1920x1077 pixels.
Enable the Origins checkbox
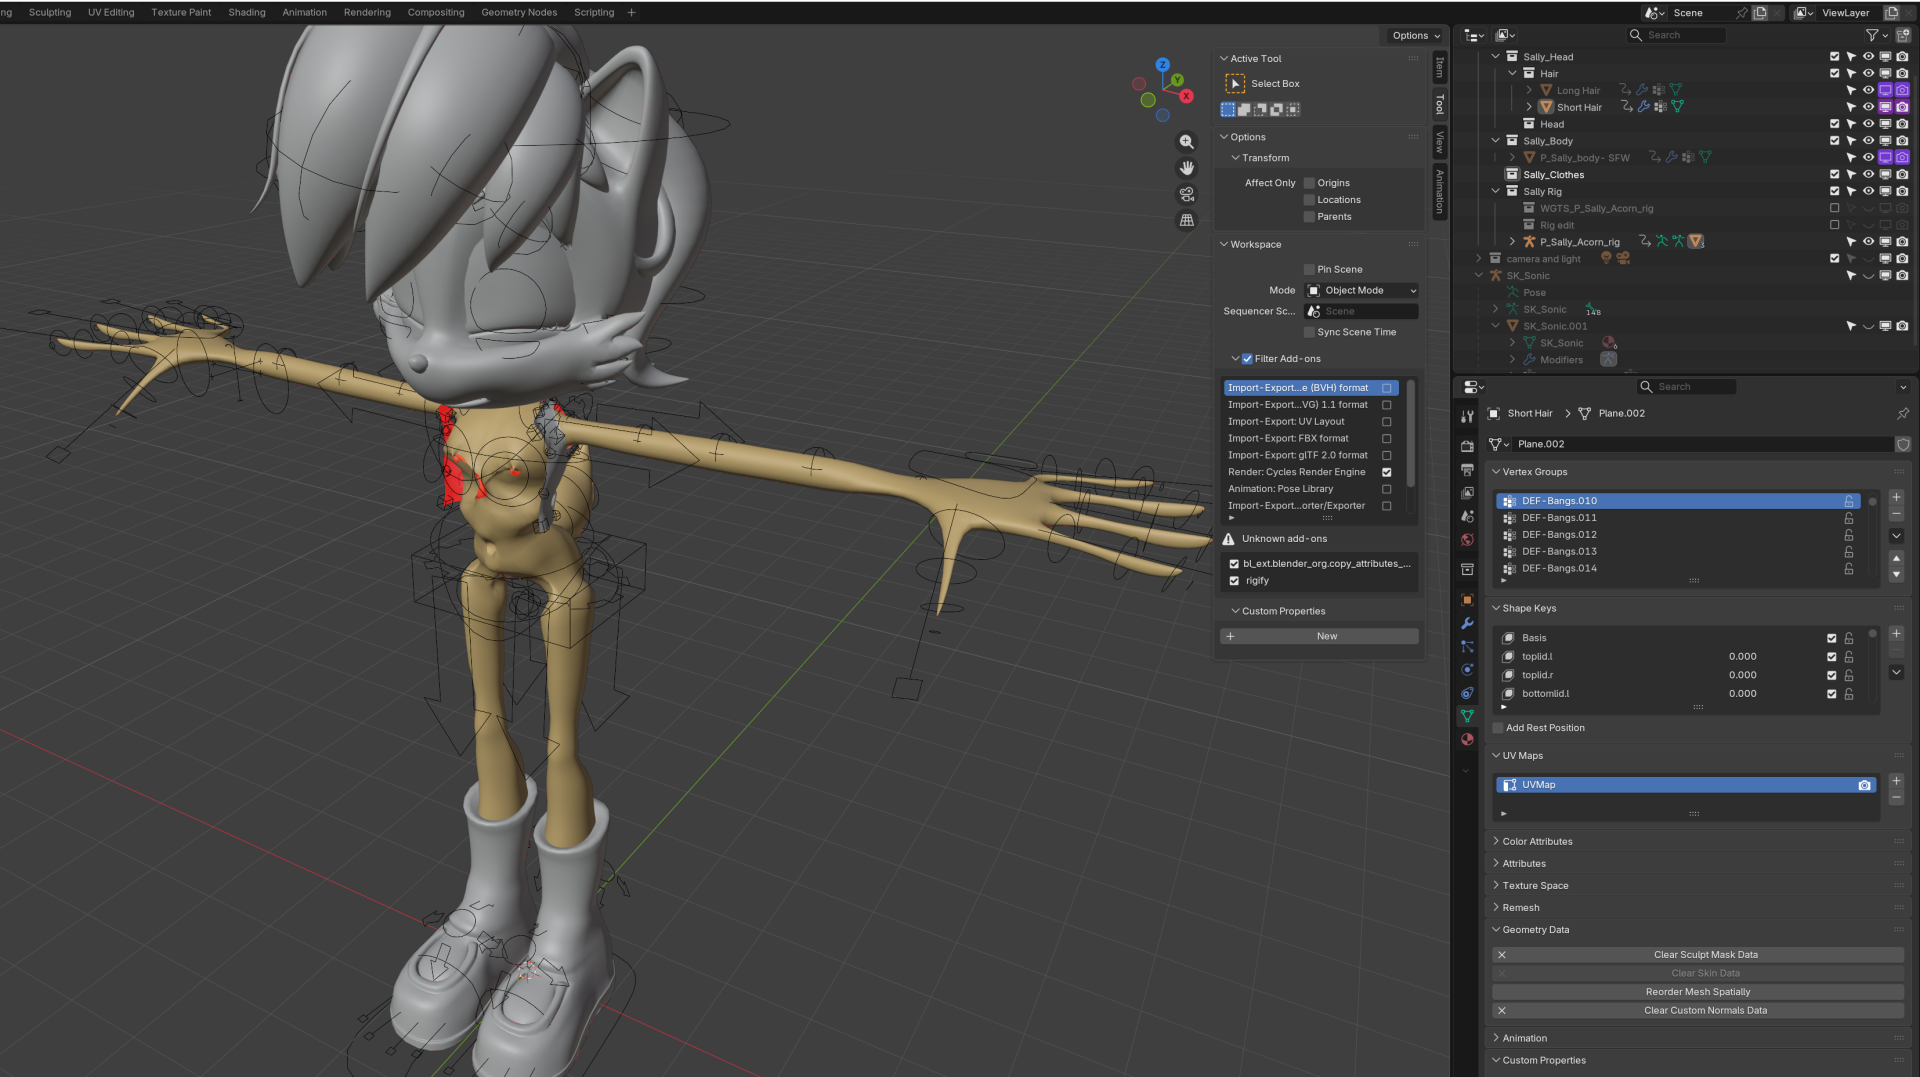(x=1309, y=183)
